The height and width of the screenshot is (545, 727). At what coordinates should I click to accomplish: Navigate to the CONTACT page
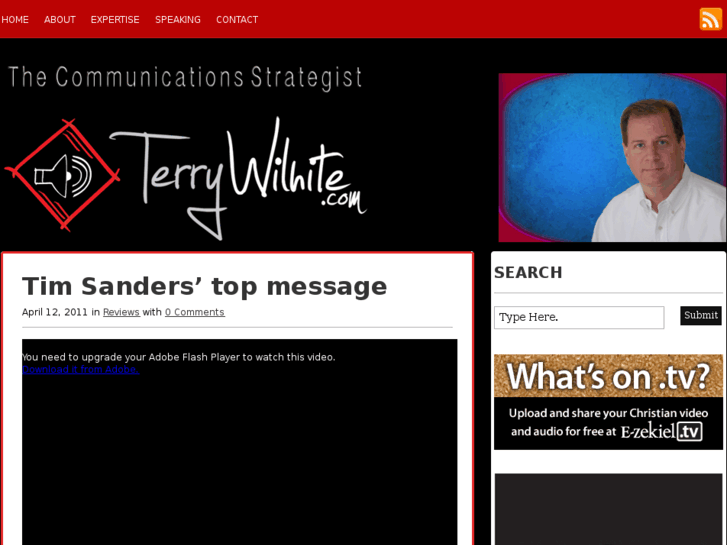237,19
